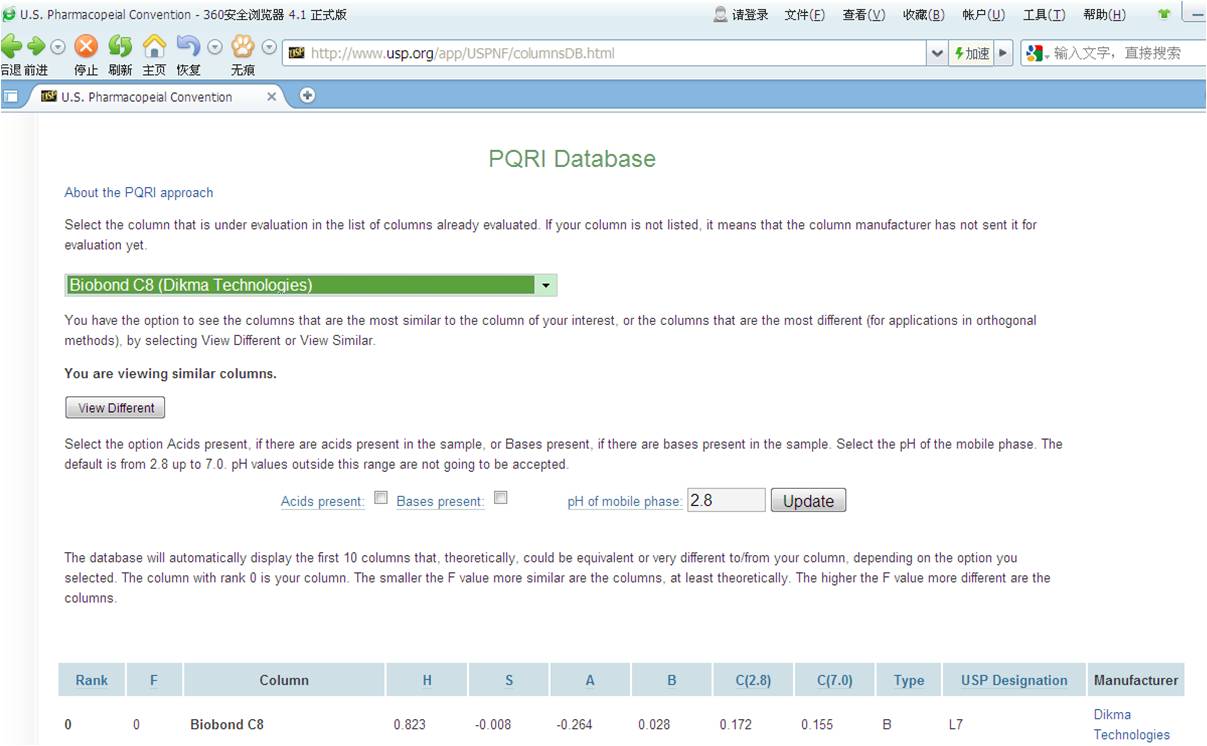Click the 360 browser logo in title bar
1207x746 pixels.
coord(10,14)
